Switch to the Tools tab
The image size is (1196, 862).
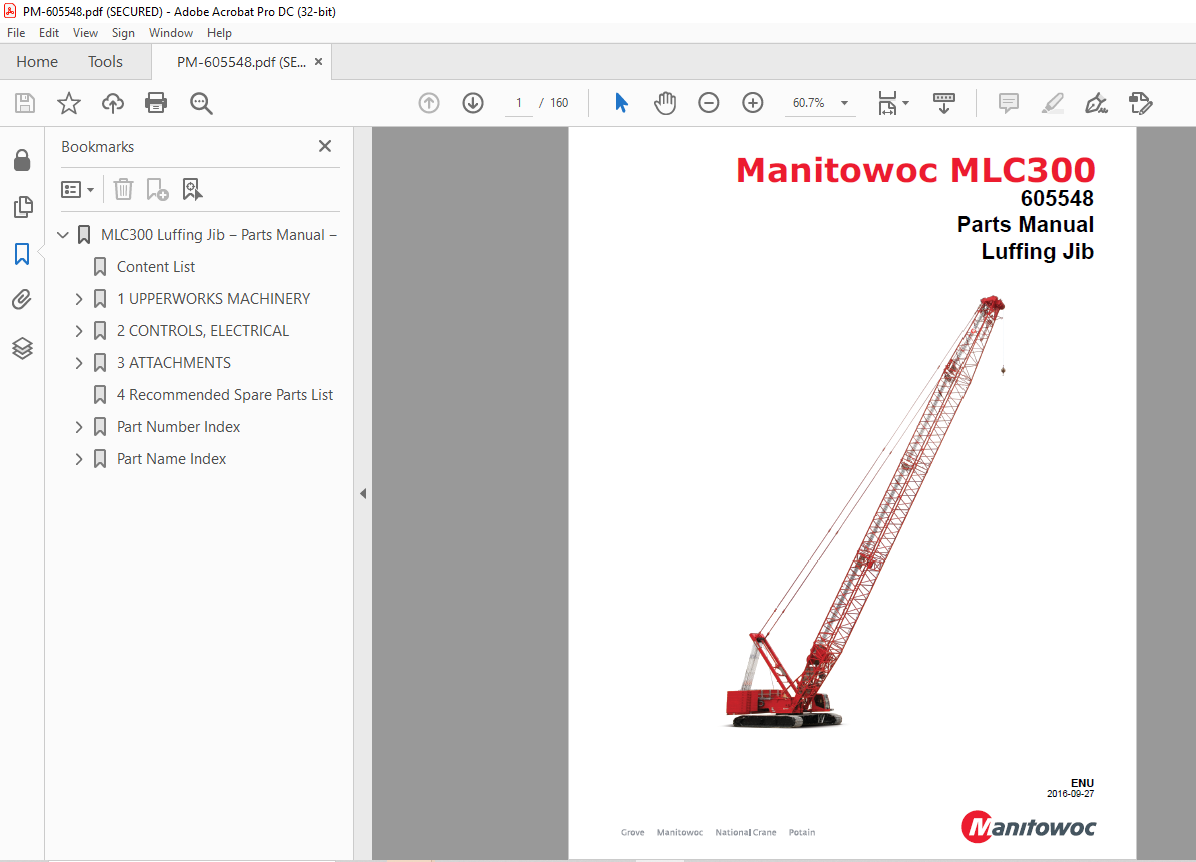tap(105, 62)
